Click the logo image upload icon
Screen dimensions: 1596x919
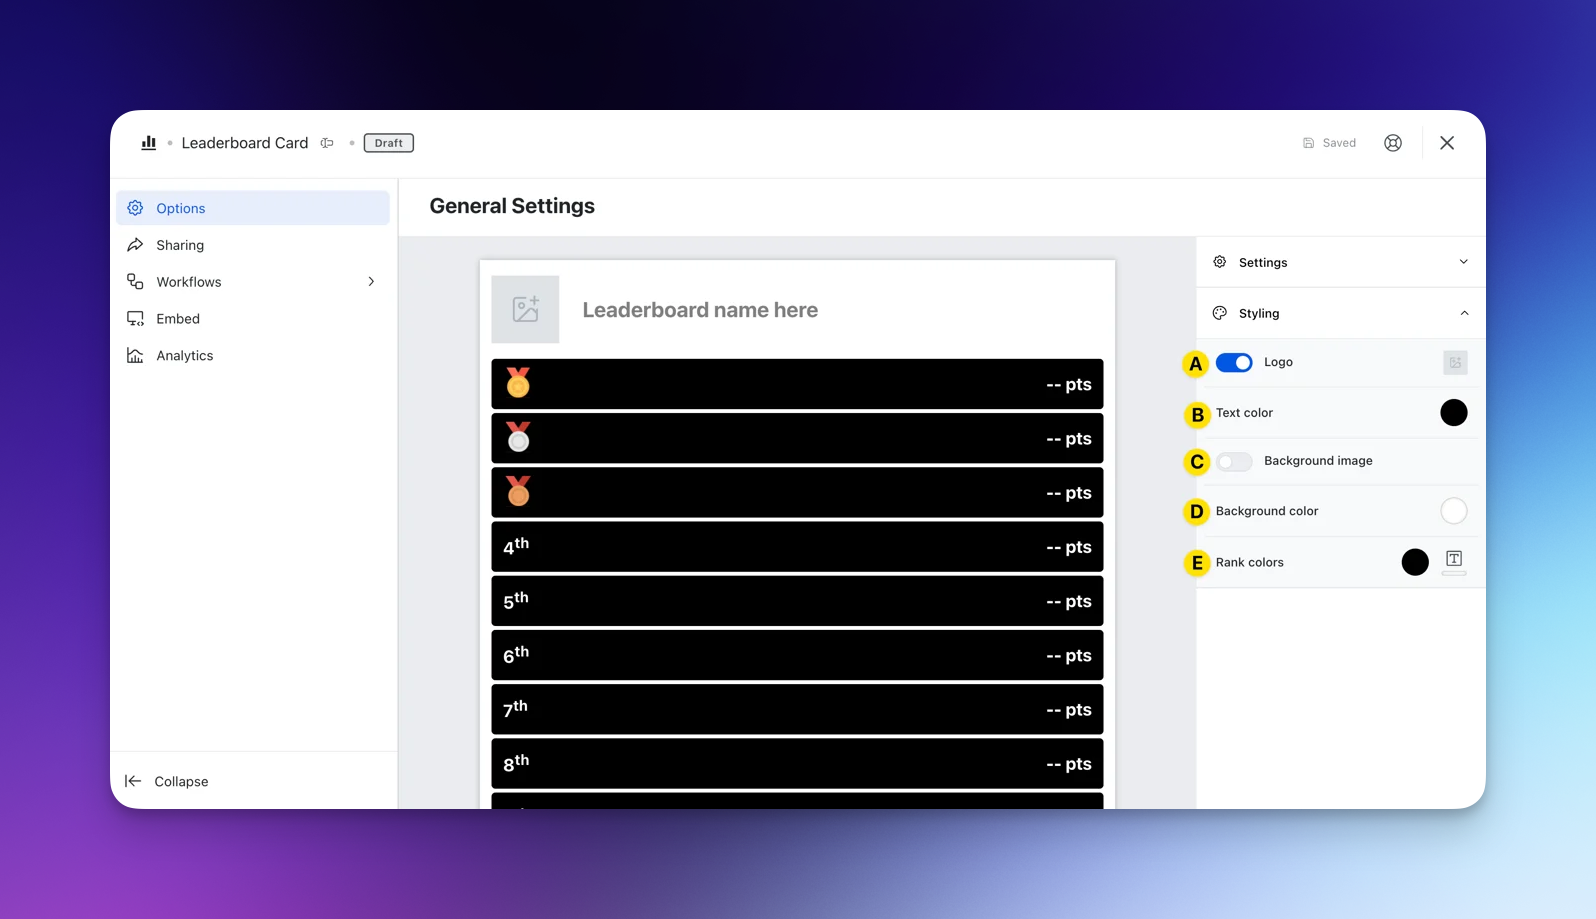1455,363
